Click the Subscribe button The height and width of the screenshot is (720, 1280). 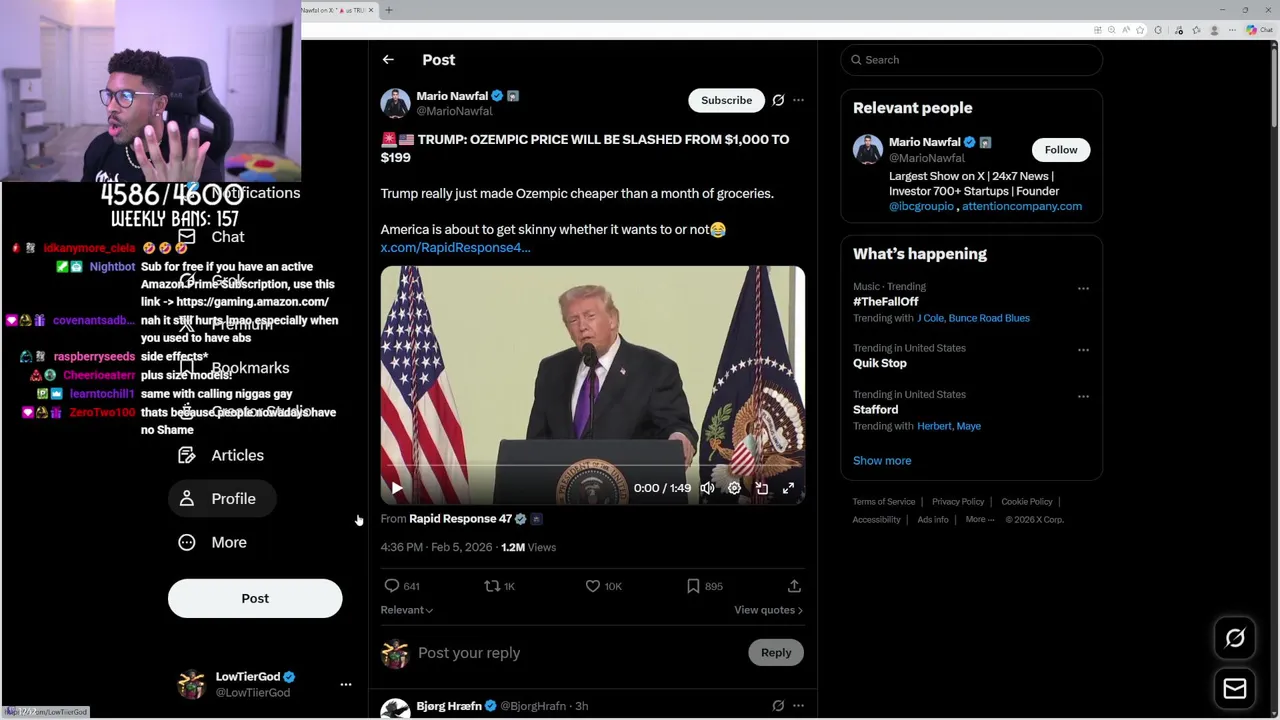726,100
